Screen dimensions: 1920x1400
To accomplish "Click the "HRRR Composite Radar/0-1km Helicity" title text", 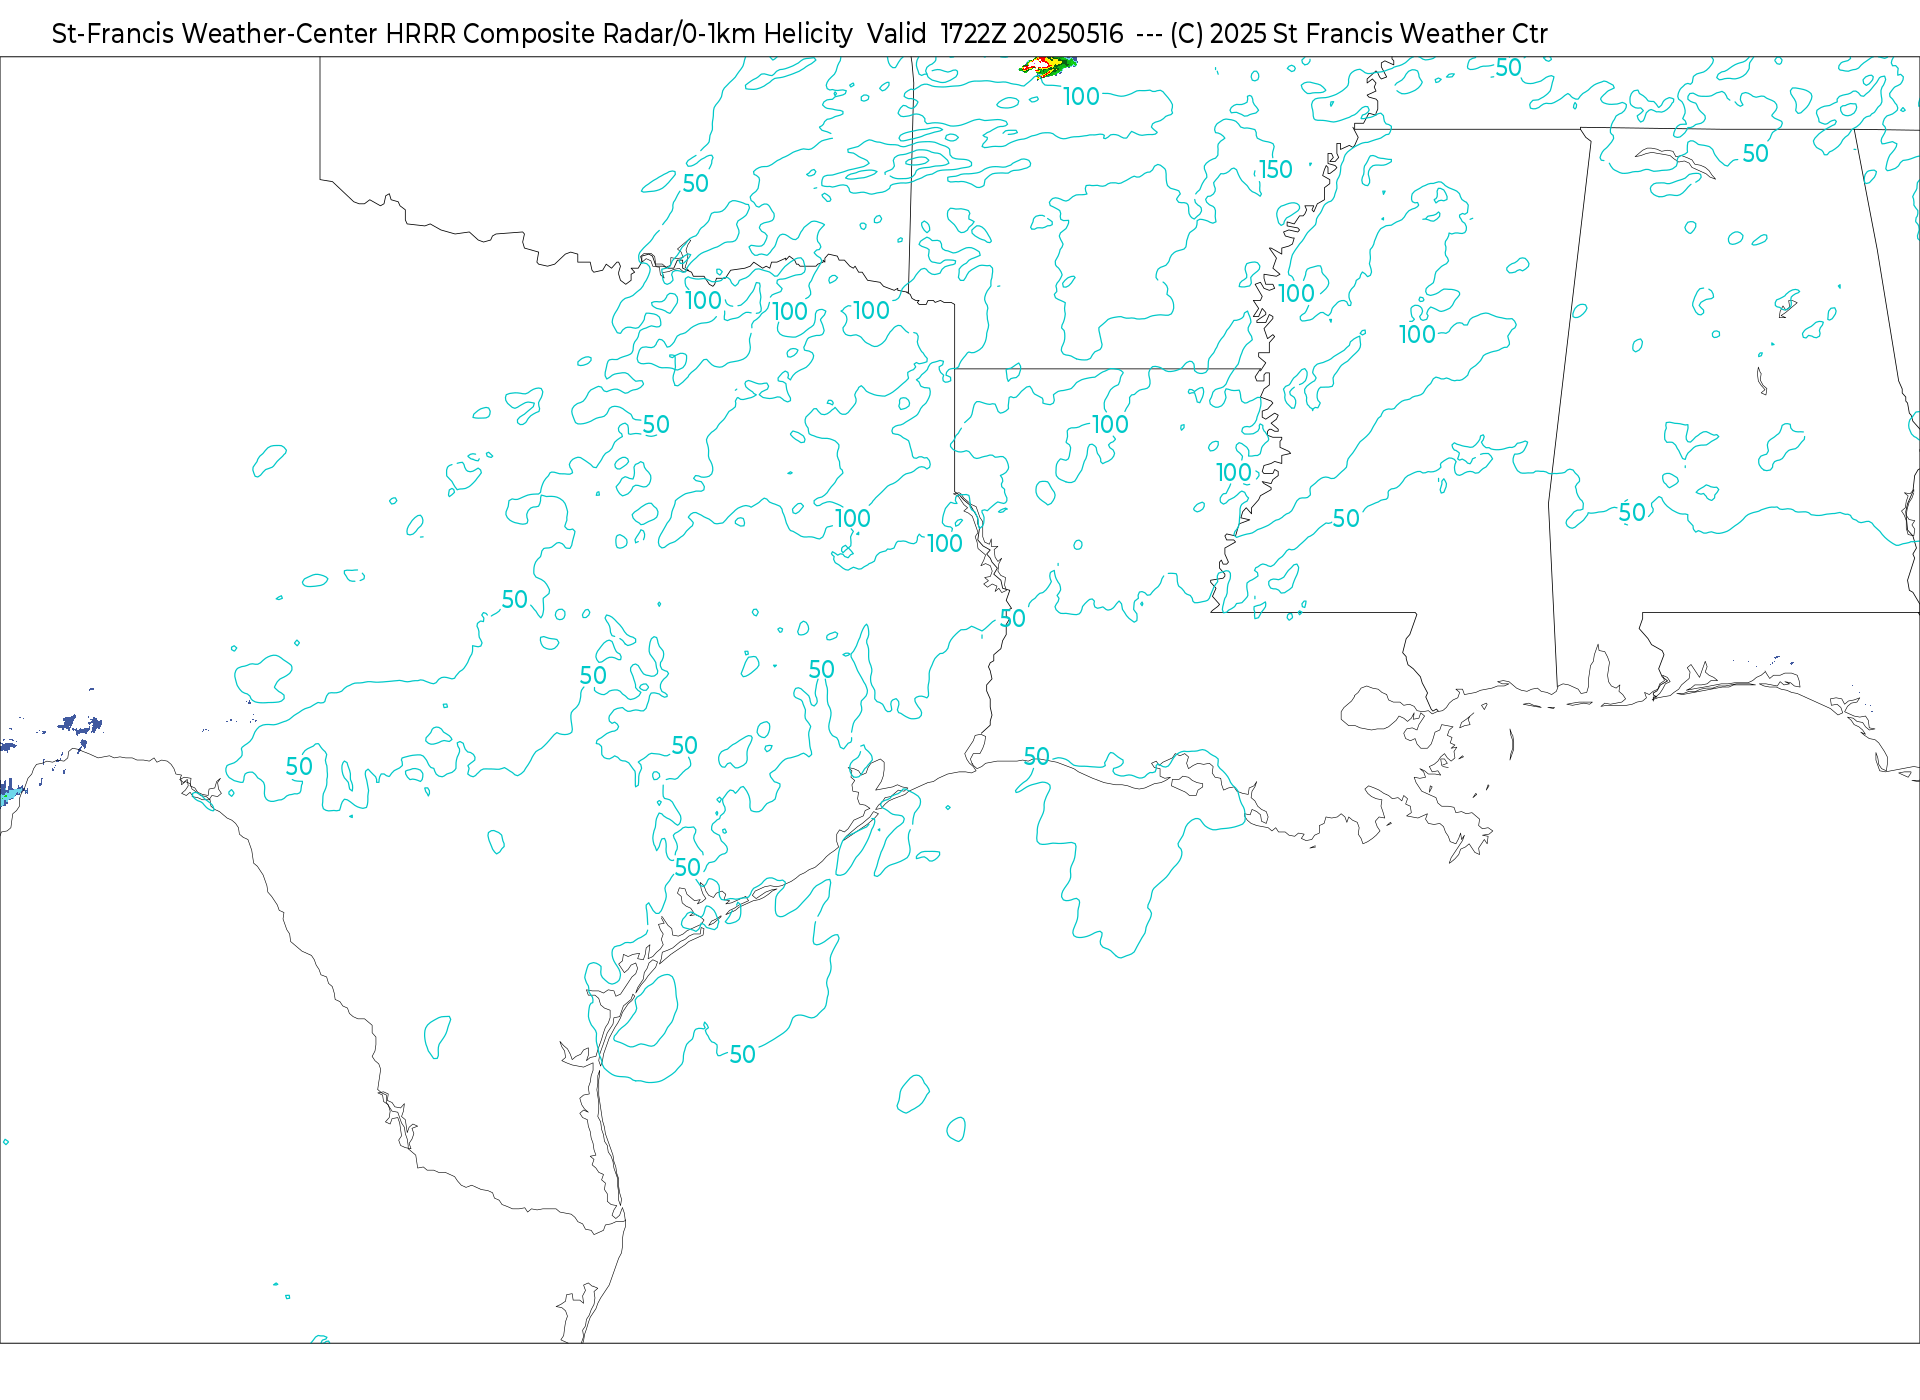I will pos(619,34).
